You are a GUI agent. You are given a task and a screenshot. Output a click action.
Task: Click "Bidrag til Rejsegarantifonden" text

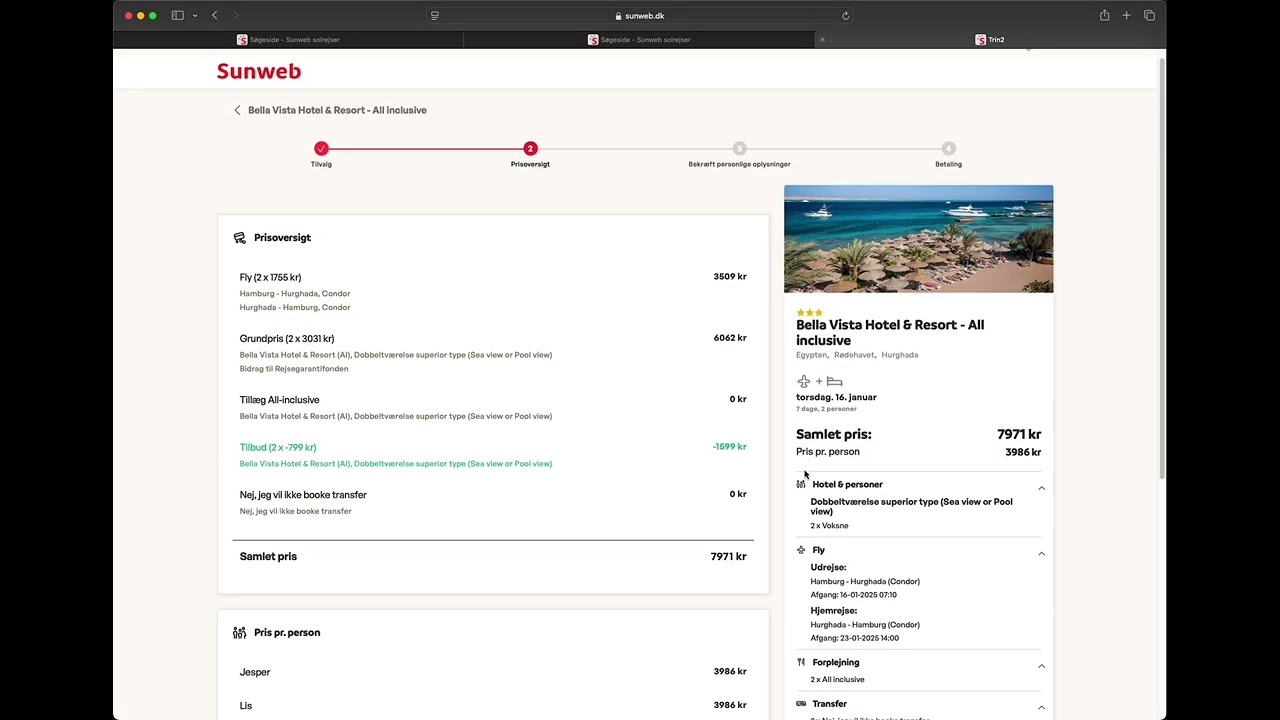click(294, 369)
